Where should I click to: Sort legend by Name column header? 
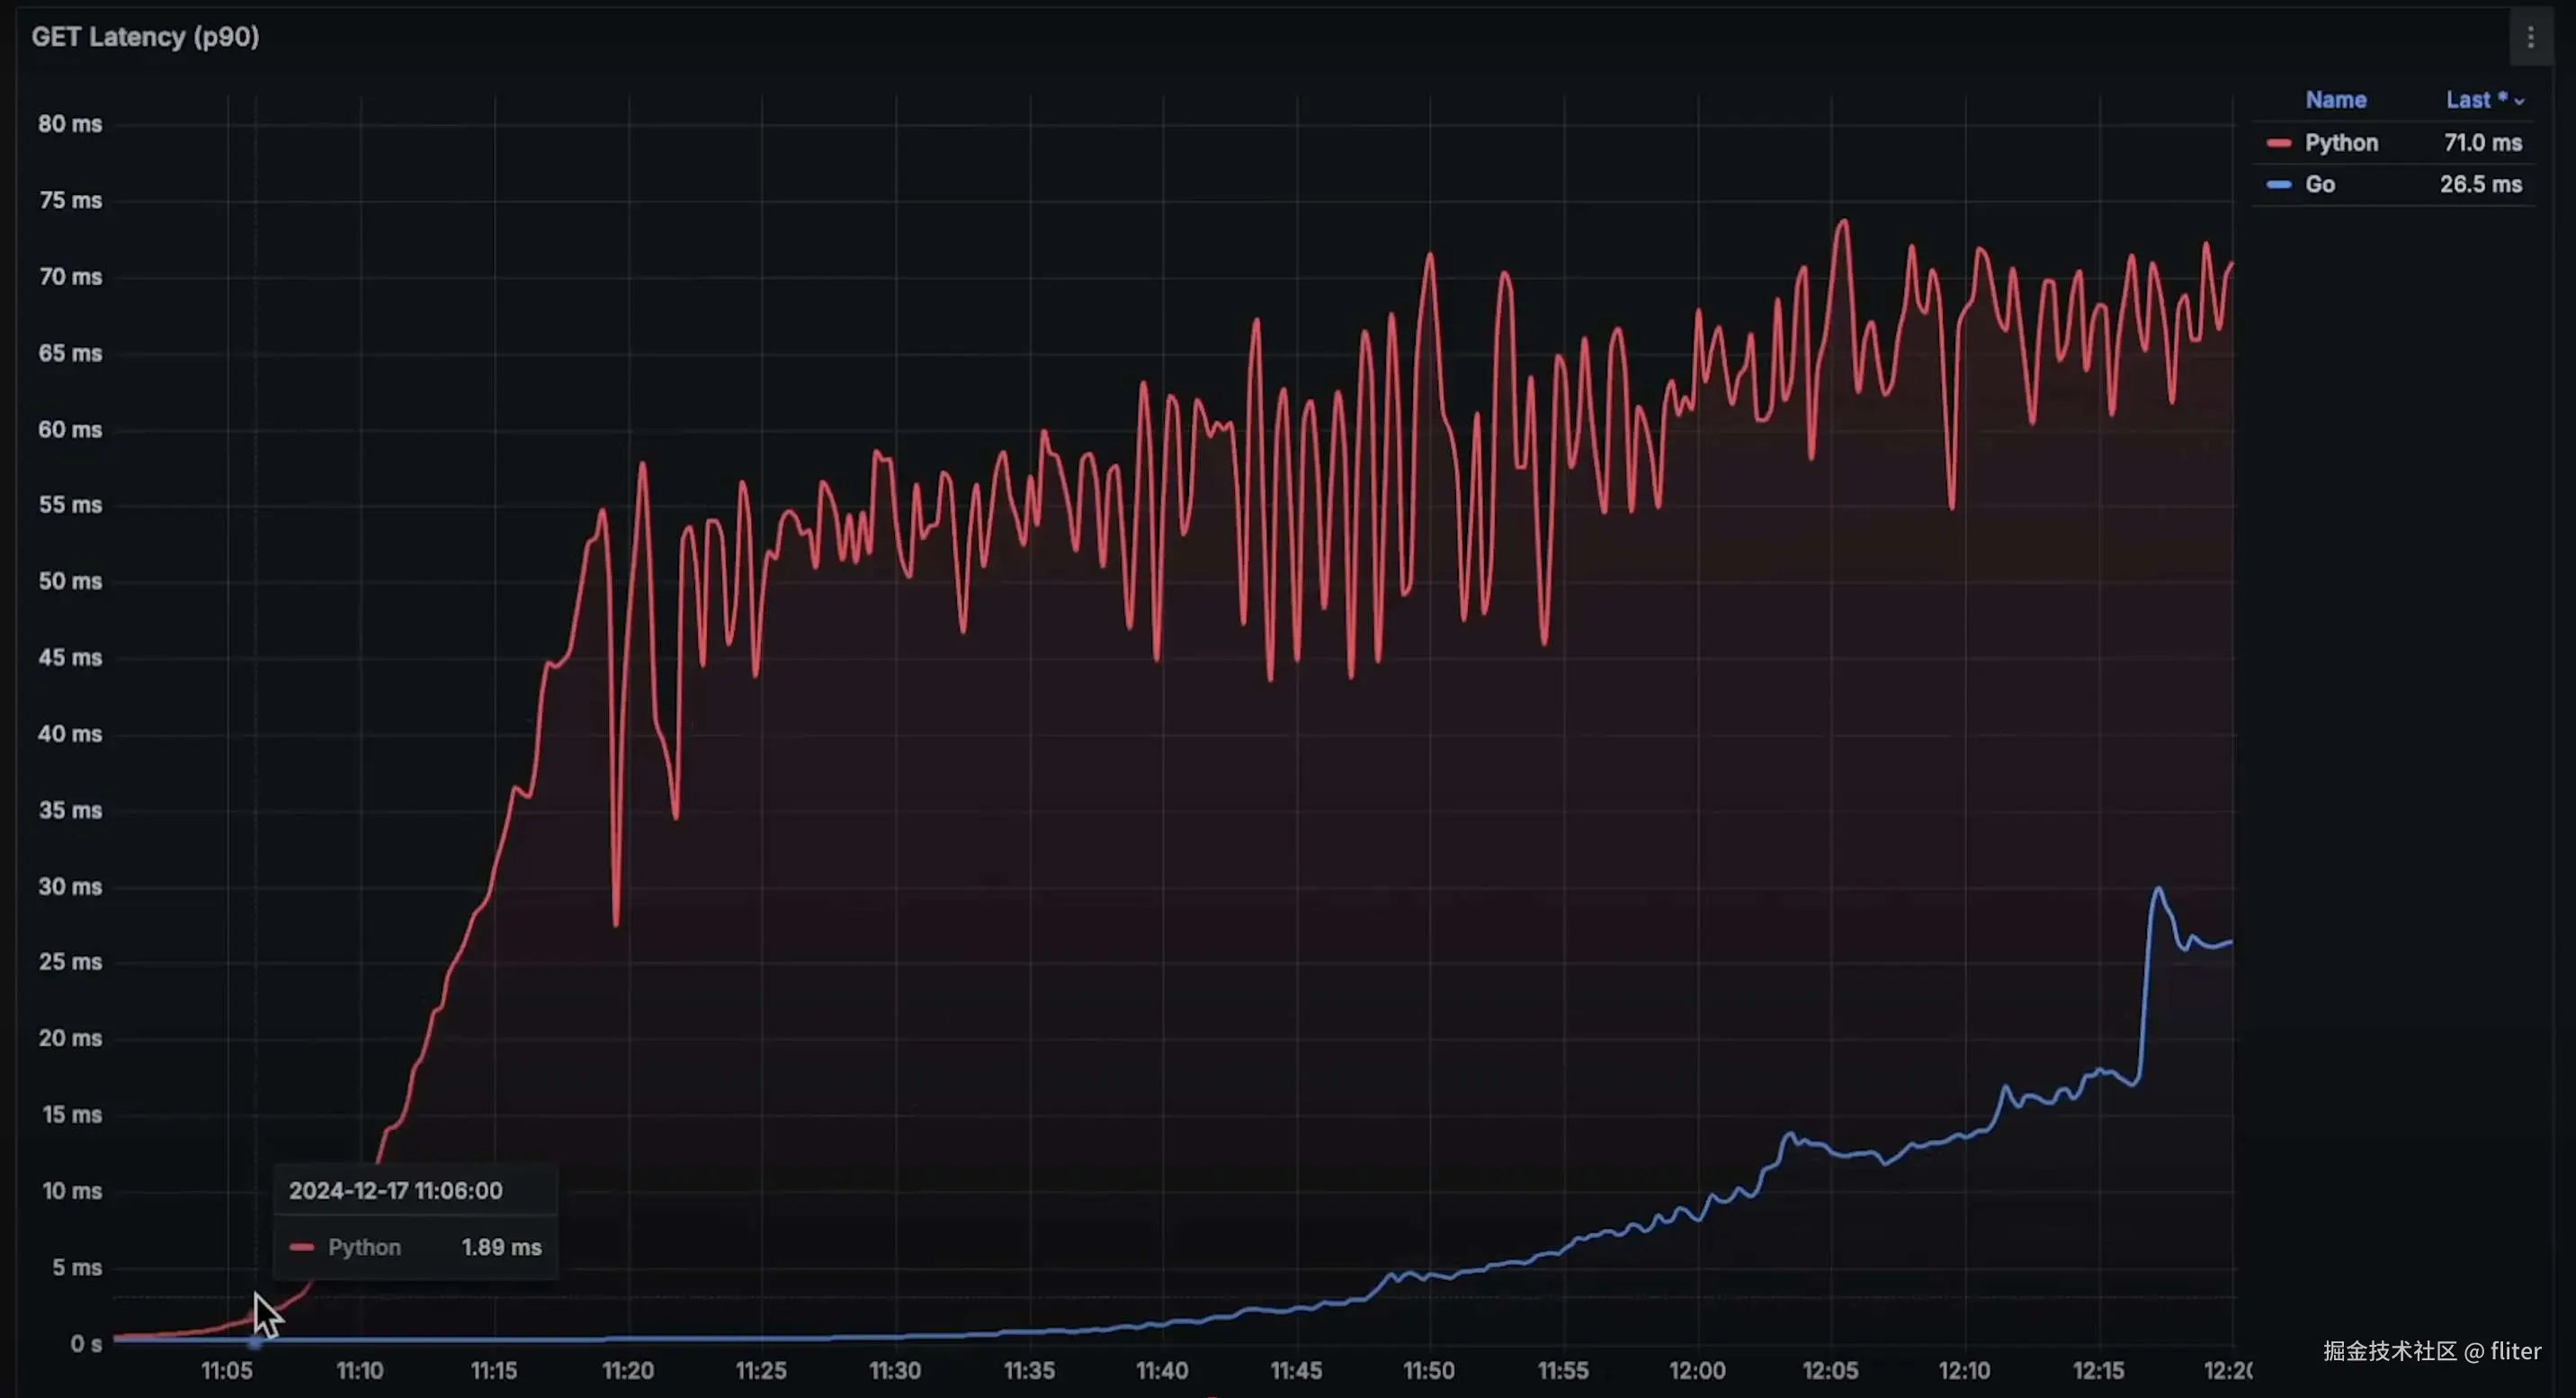(x=2335, y=100)
